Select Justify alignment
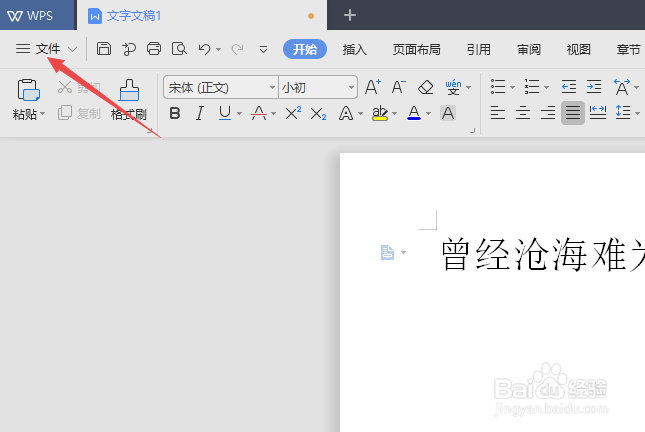Viewport: 645px width, 432px height. click(573, 113)
